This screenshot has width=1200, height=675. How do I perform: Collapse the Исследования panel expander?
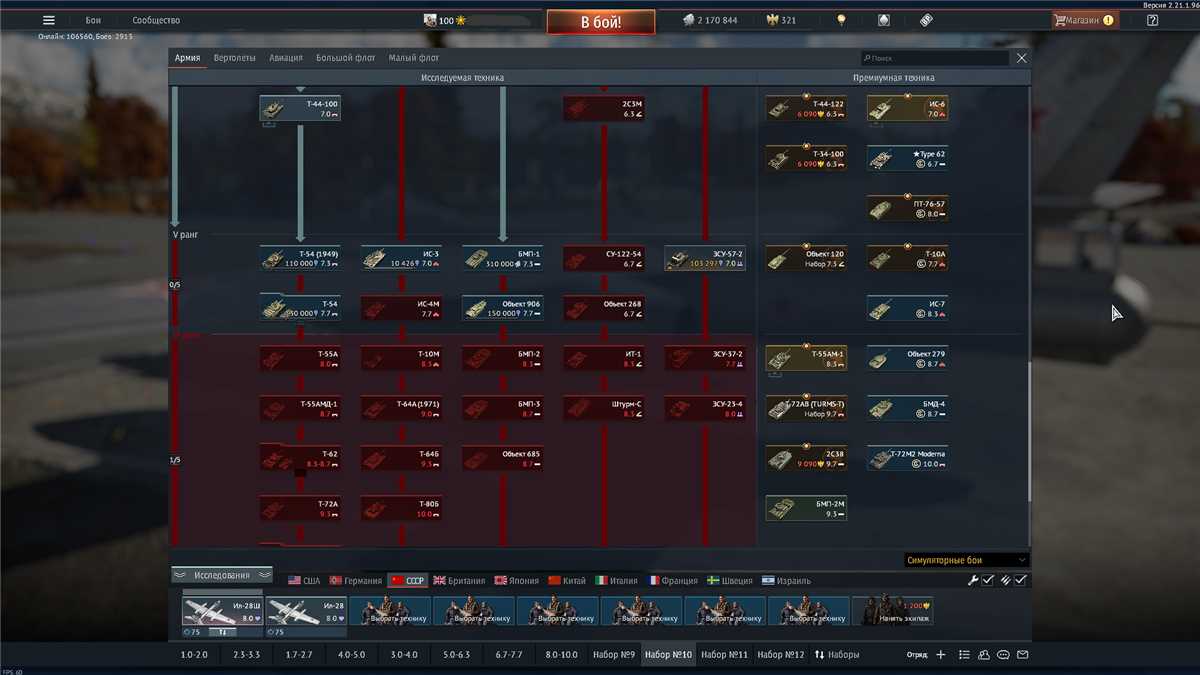222,575
